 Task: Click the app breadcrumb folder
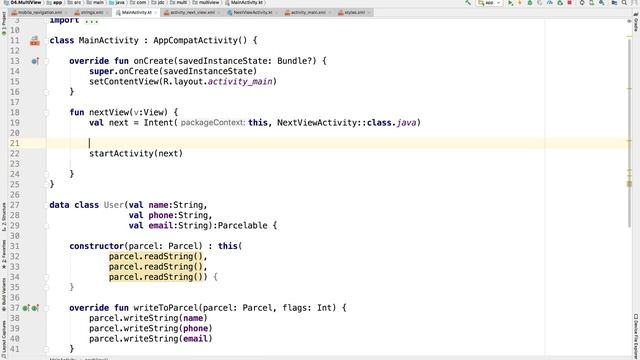(55, 2)
